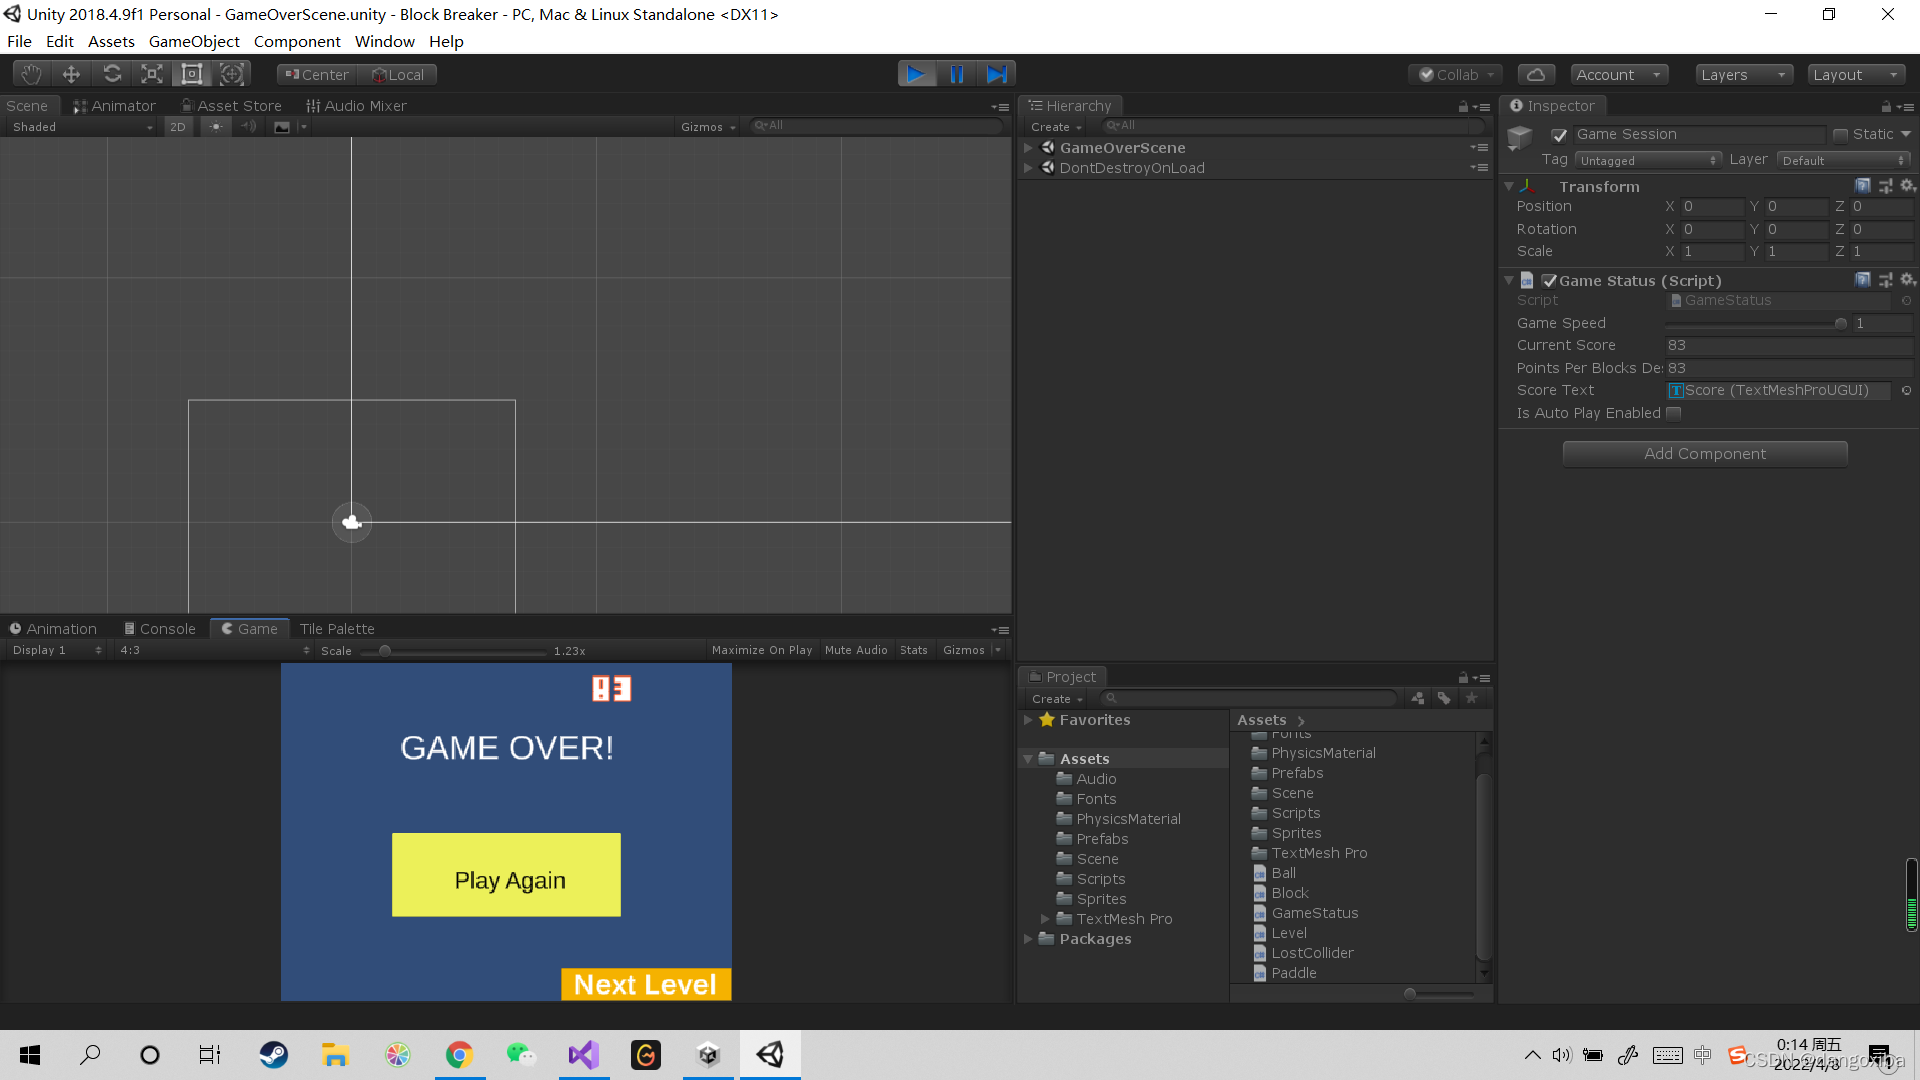The height and width of the screenshot is (1080, 1920).
Task: Toggle 2D scene view mode
Action: point(177,127)
